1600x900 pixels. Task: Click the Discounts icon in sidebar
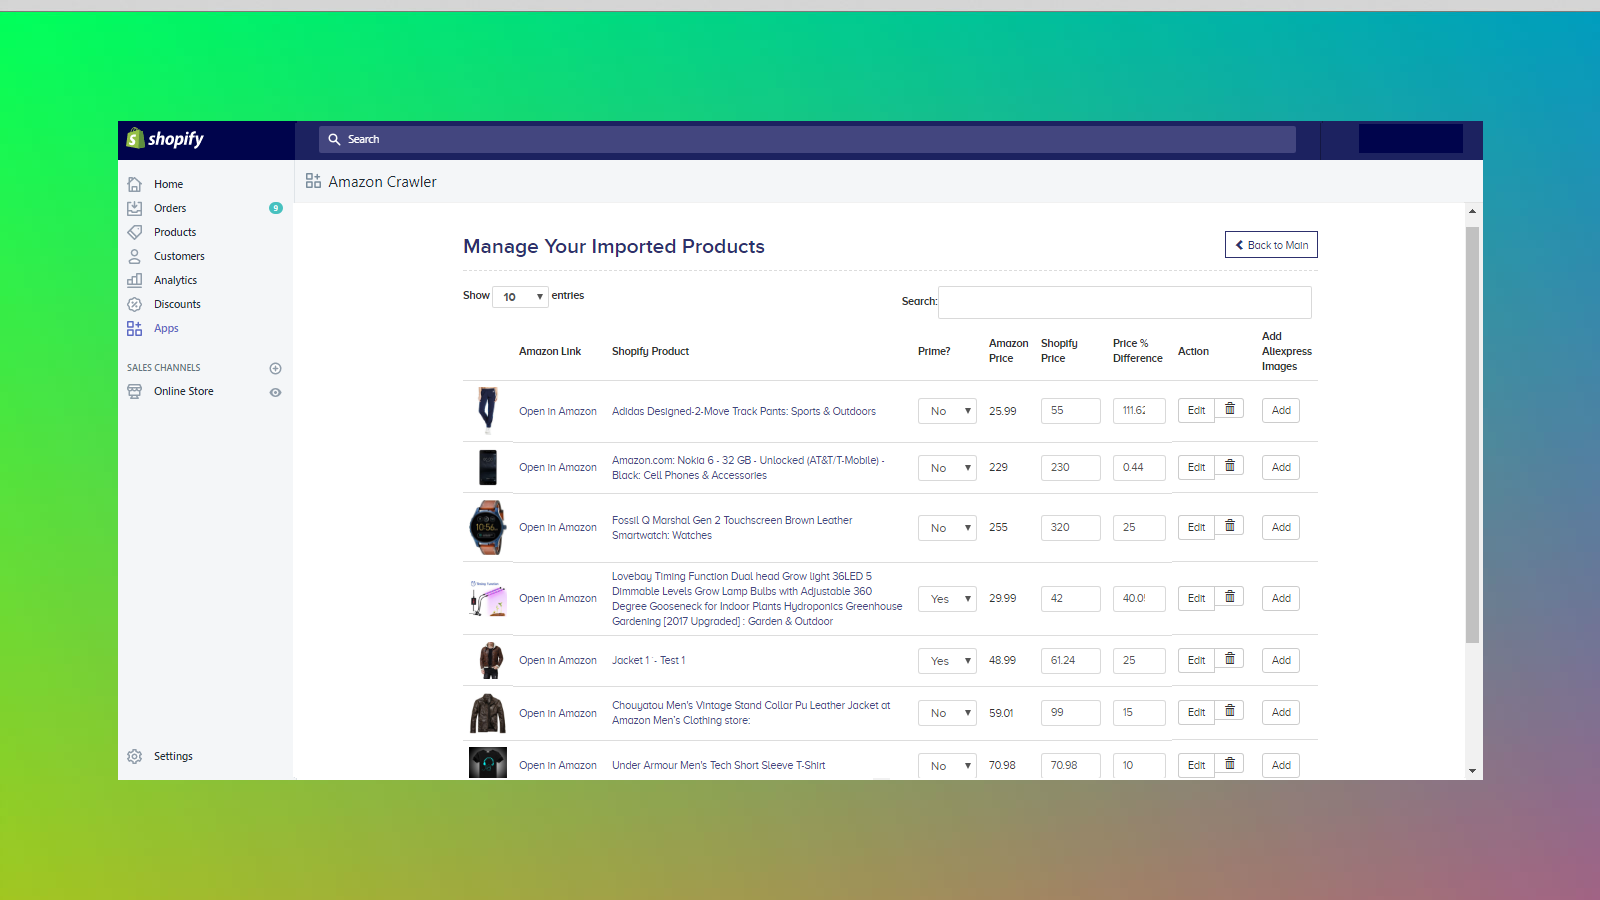click(x=135, y=304)
